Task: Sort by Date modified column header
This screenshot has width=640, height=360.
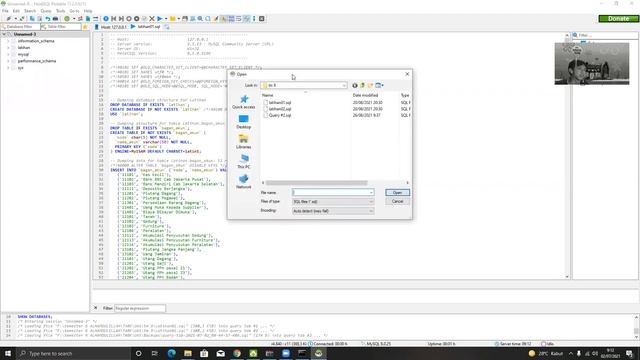Action: 365,95
